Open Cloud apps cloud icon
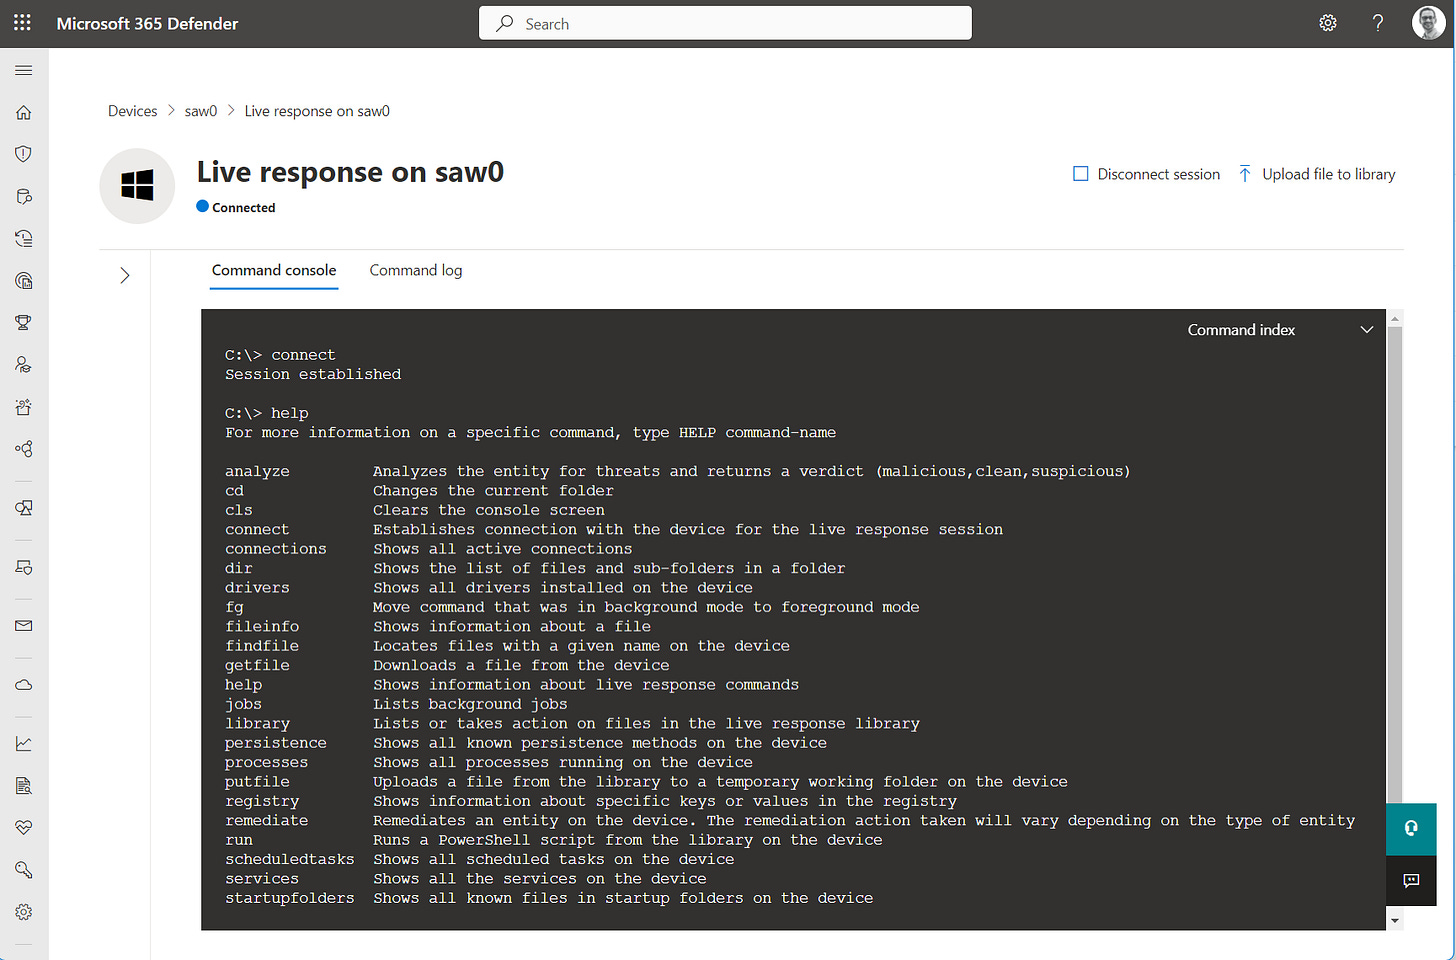This screenshot has width=1456, height=960. click(x=24, y=685)
